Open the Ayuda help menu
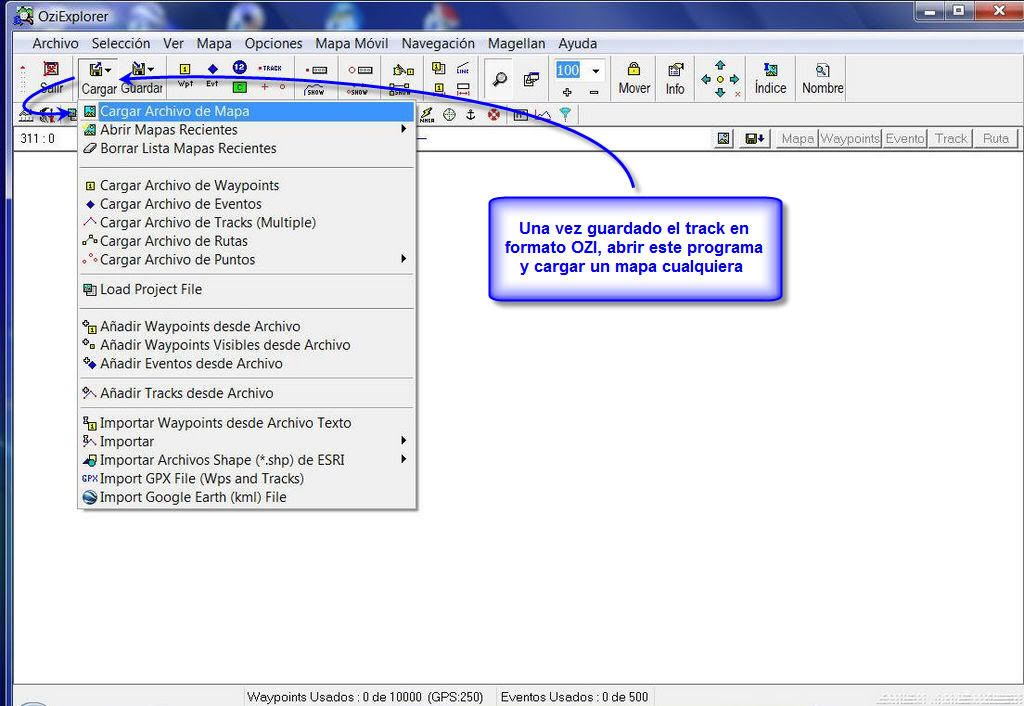The image size is (1024, 706). click(x=577, y=43)
